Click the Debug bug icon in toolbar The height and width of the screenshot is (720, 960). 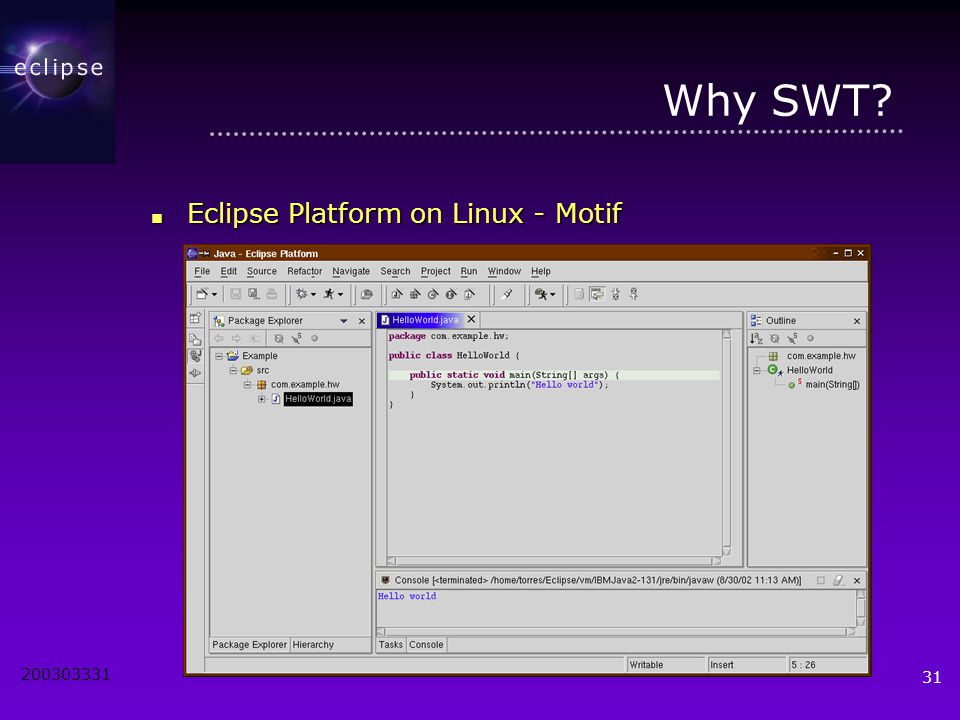pos(301,294)
